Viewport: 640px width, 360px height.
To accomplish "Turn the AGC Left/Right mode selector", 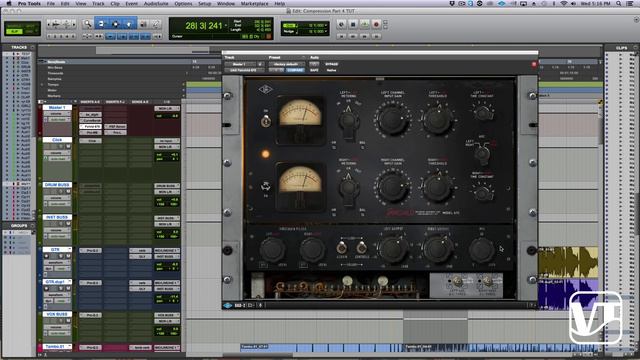I will pos(482,153).
